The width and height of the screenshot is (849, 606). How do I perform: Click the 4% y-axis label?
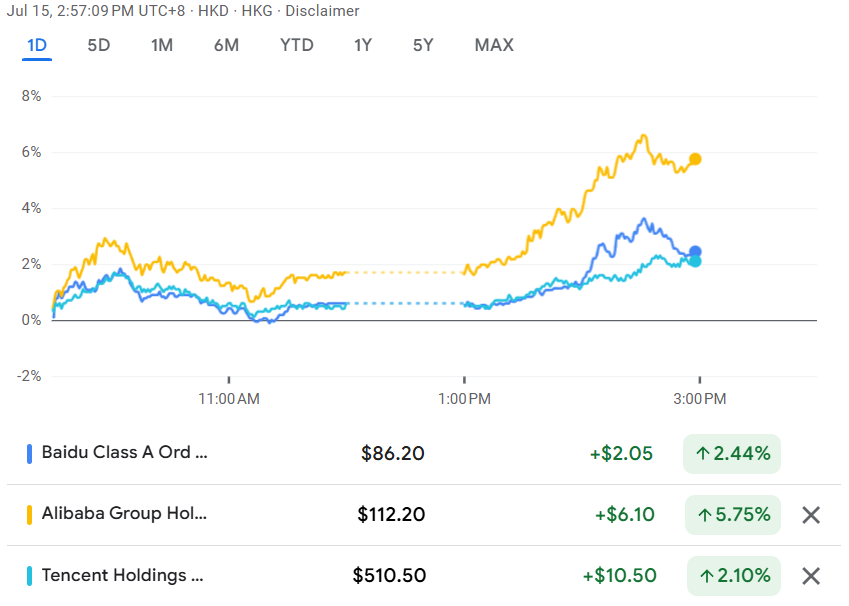pyautogui.click(x=31, y=208)
